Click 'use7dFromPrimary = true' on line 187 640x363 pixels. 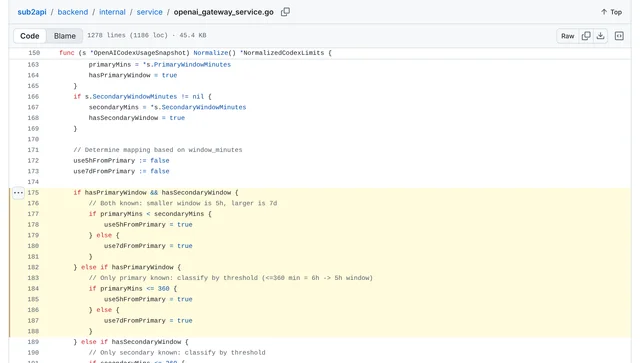point(148,321)
